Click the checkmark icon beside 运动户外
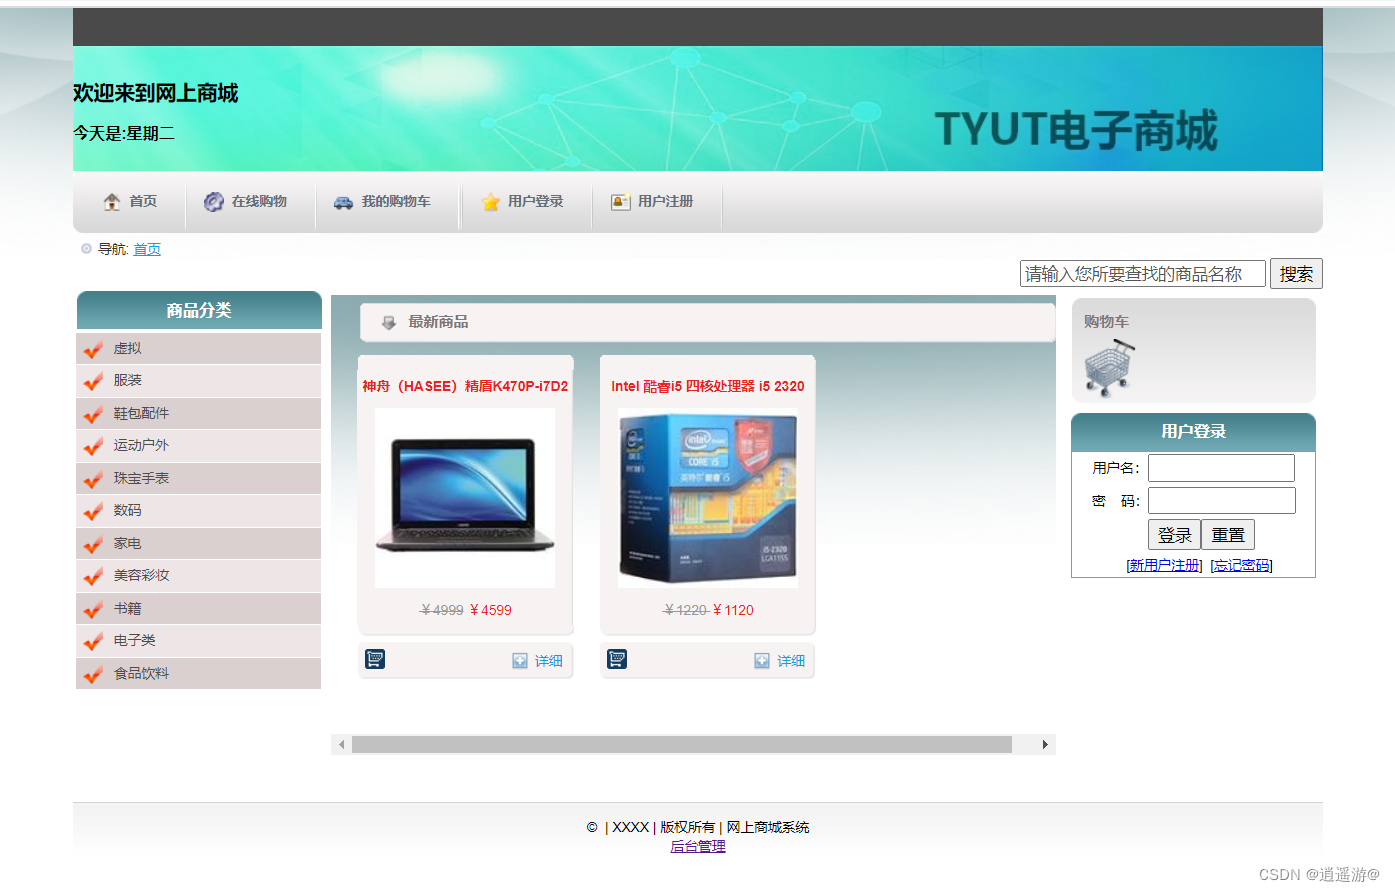1395x892 pixels. pos(93,447)
